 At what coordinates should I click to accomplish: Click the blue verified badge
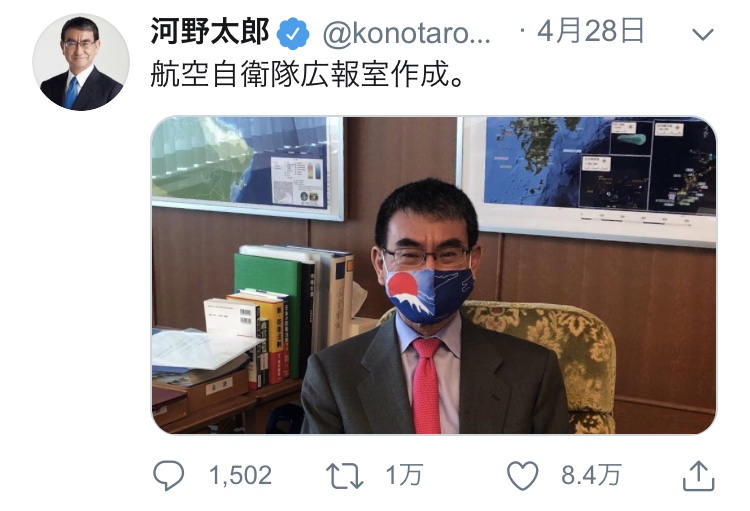click(x=294, y=33)
